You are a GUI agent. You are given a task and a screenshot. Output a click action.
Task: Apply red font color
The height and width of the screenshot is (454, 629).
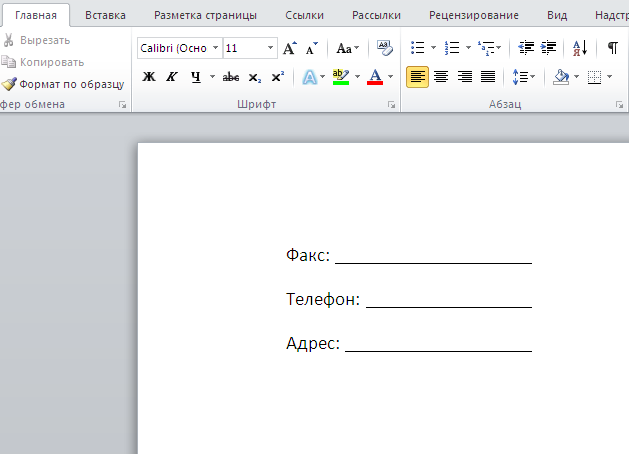[x=375, y=77]
